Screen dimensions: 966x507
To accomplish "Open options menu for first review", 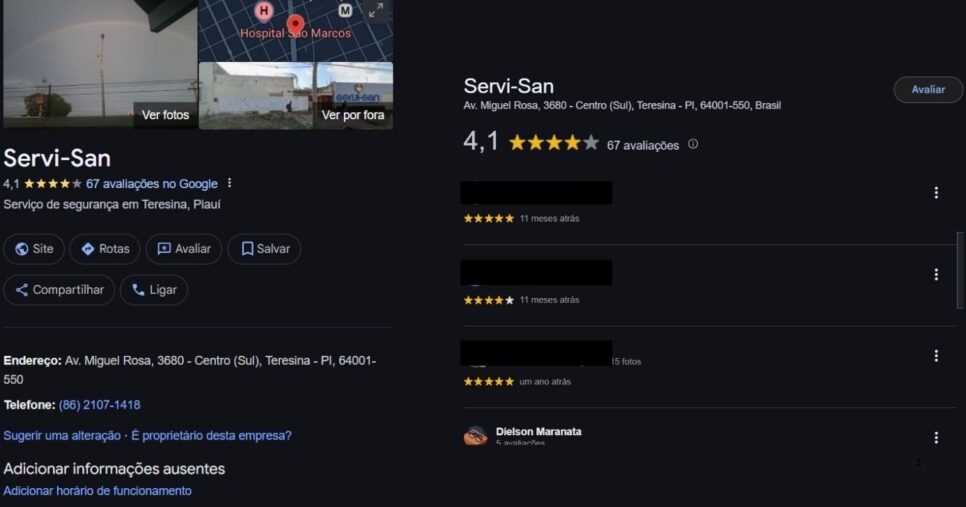I will (x=936, y=193).
